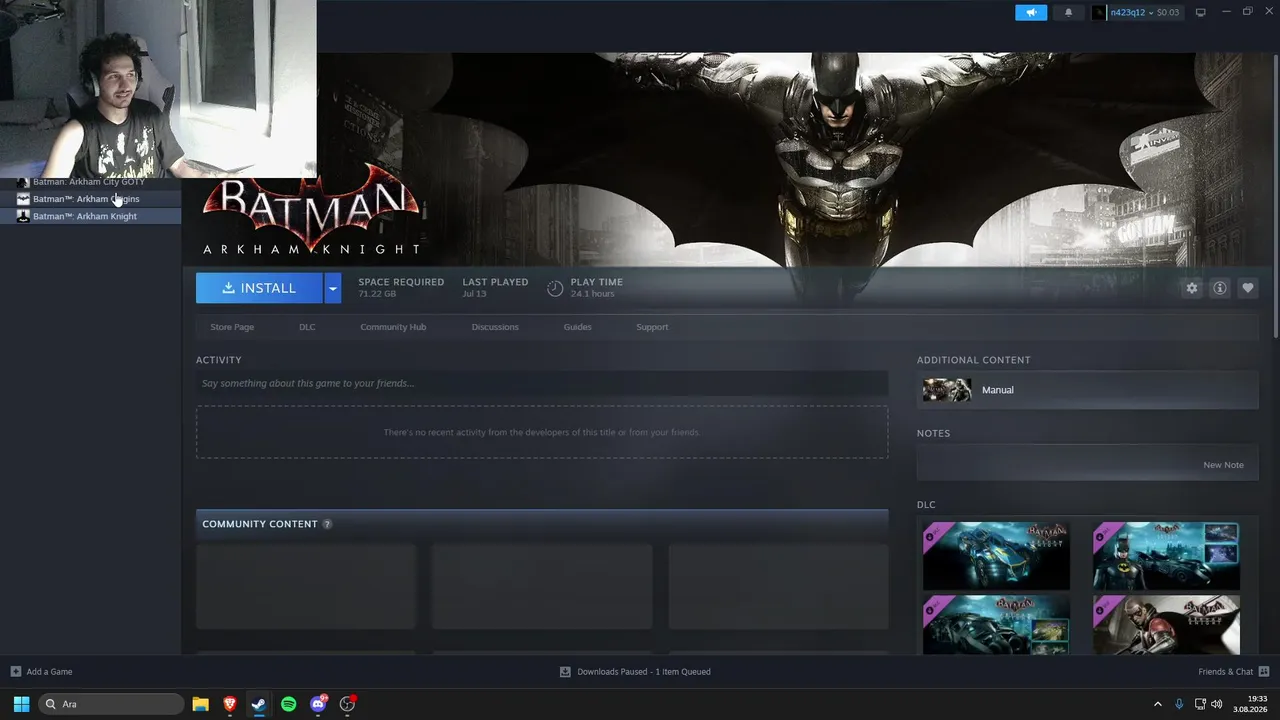Select Batman: Arkham Origins in library list
This screenshot has height=720, width=1280.
coord(90,199)
